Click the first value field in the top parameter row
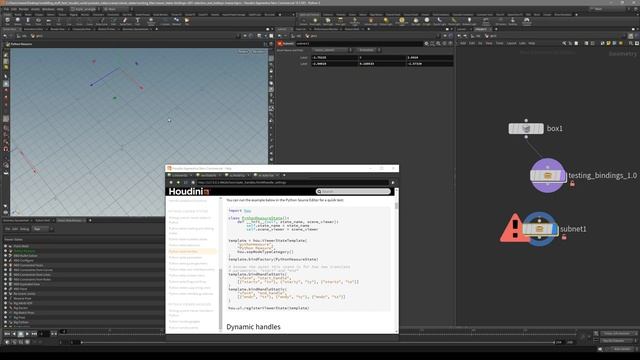640x360 pixels. [335, 58]
